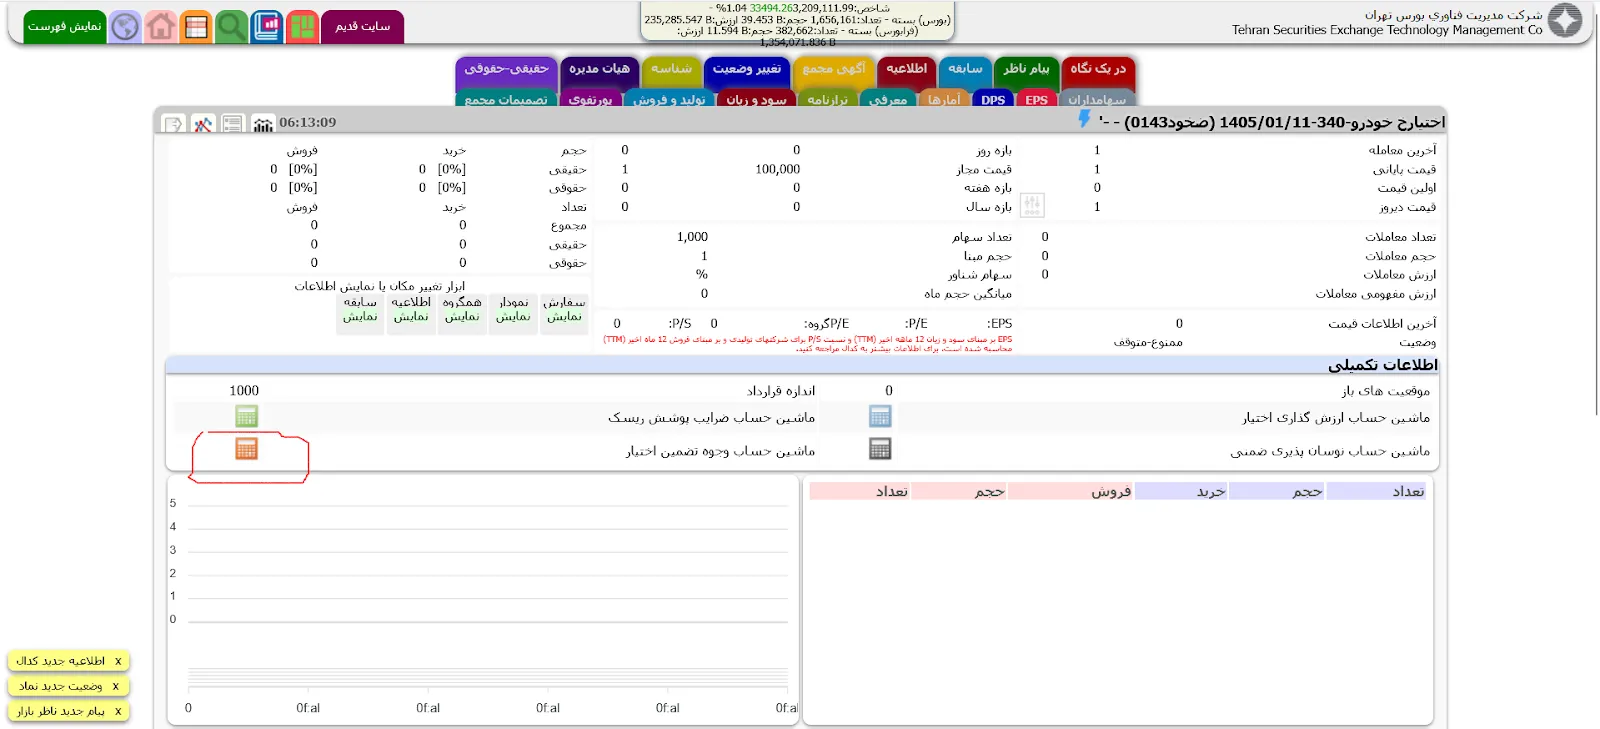Open the DPS tab
Image resolution: width=1600 pixels, height=729 pixels.
coord(993,100)
